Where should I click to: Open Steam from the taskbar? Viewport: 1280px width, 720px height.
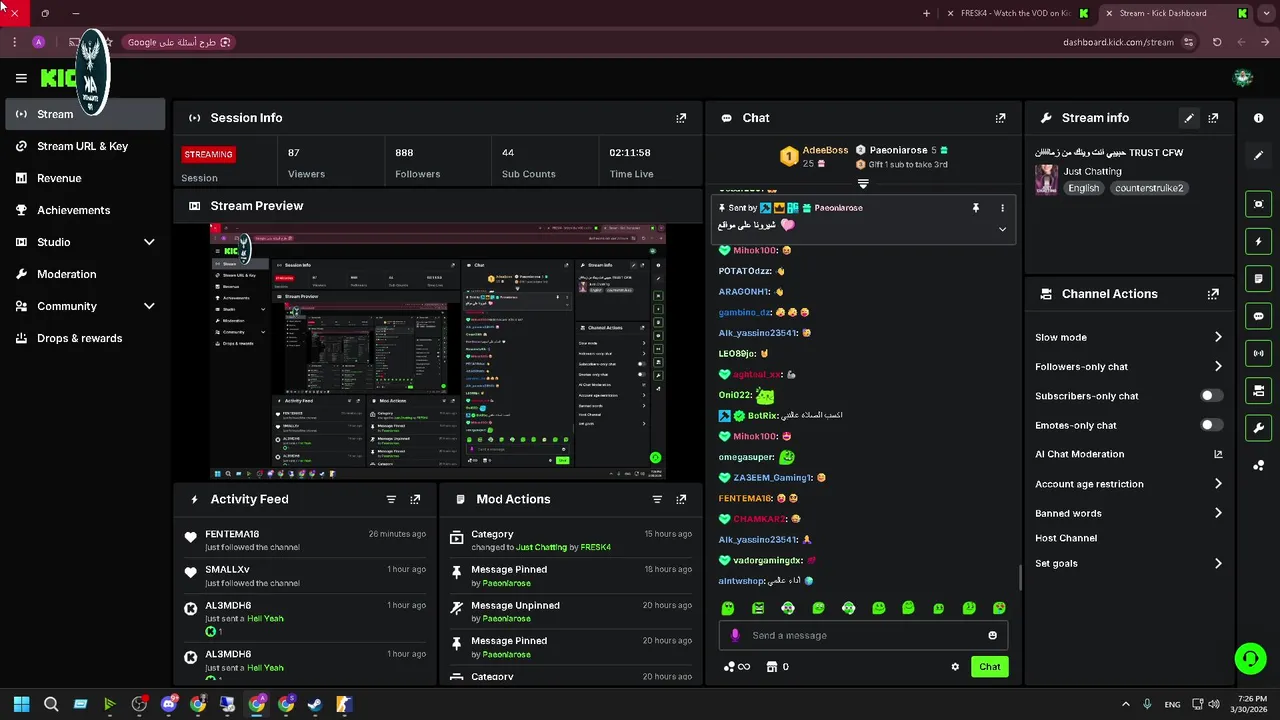pos(315,704)
